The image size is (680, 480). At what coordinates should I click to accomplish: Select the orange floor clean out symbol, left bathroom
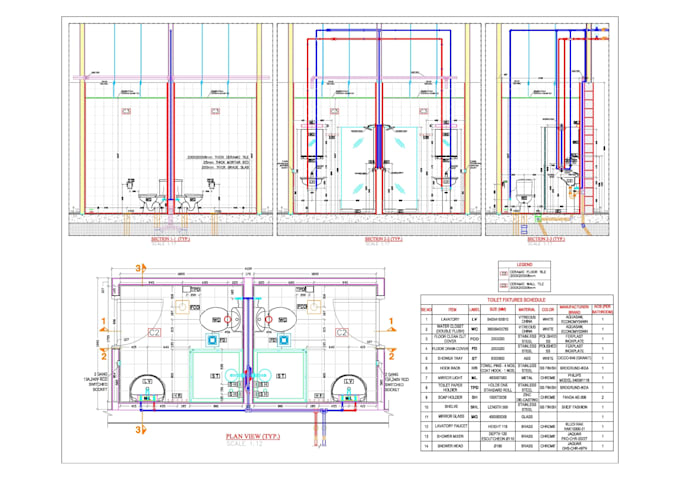183,307
